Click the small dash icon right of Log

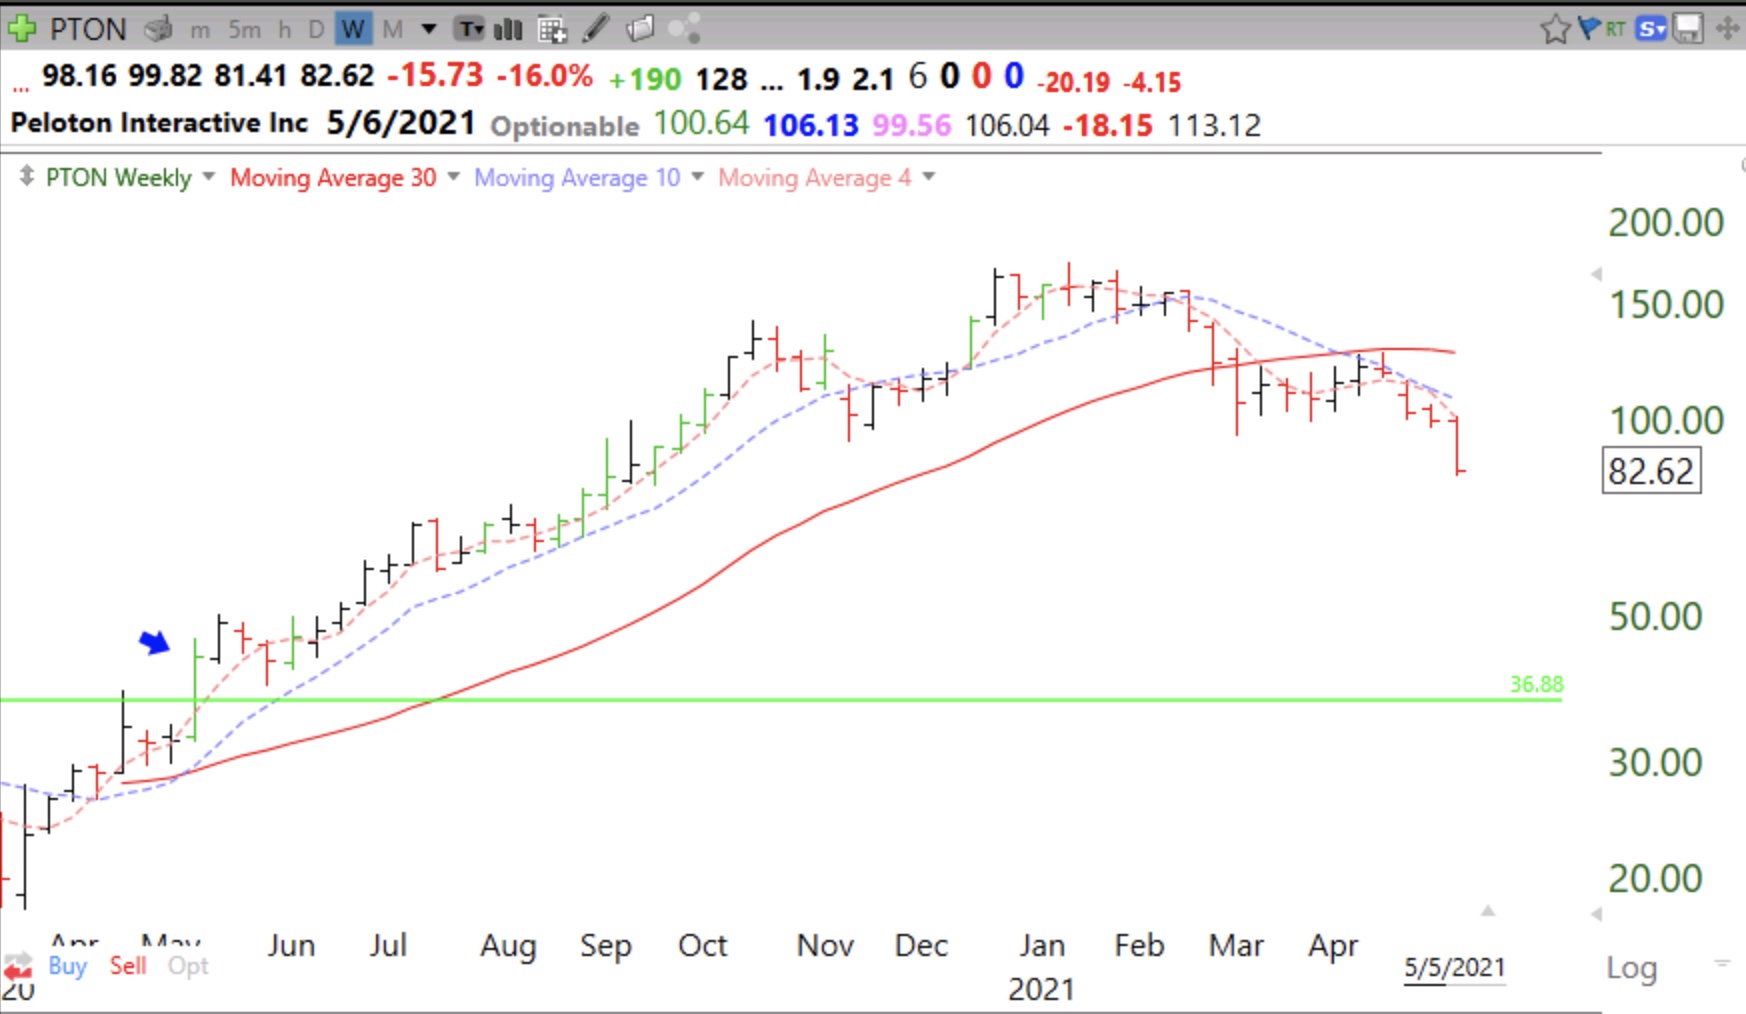pyautogui.click(x=1722, y=963)
